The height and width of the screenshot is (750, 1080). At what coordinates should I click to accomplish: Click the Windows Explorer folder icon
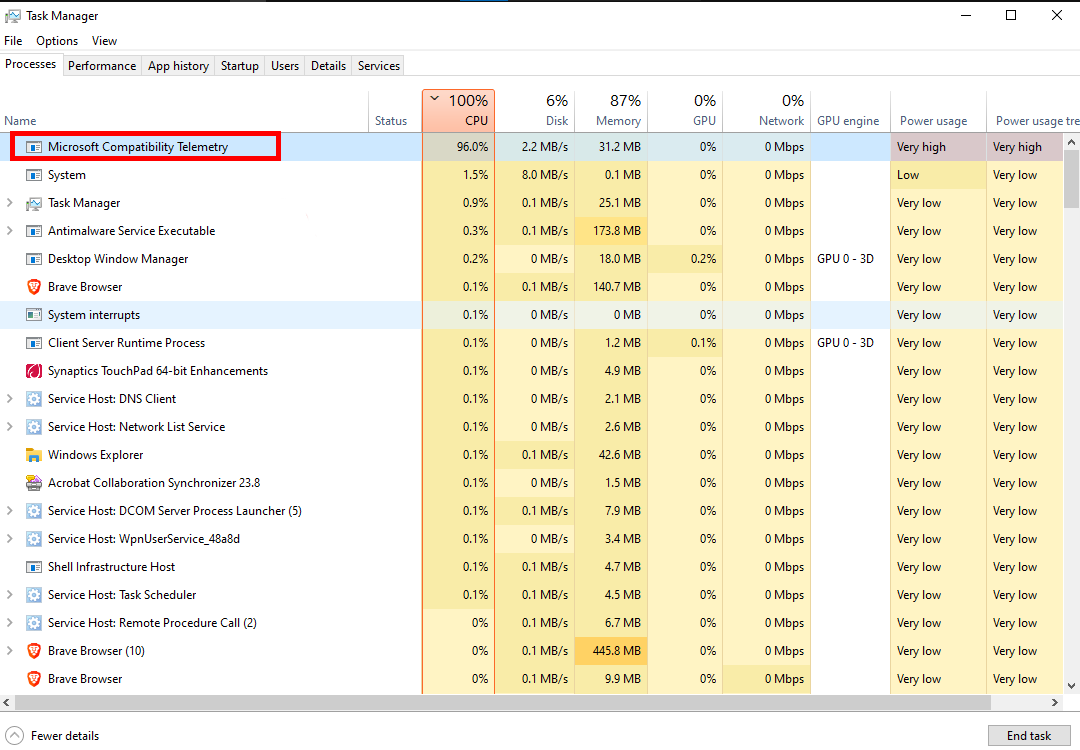34,455
